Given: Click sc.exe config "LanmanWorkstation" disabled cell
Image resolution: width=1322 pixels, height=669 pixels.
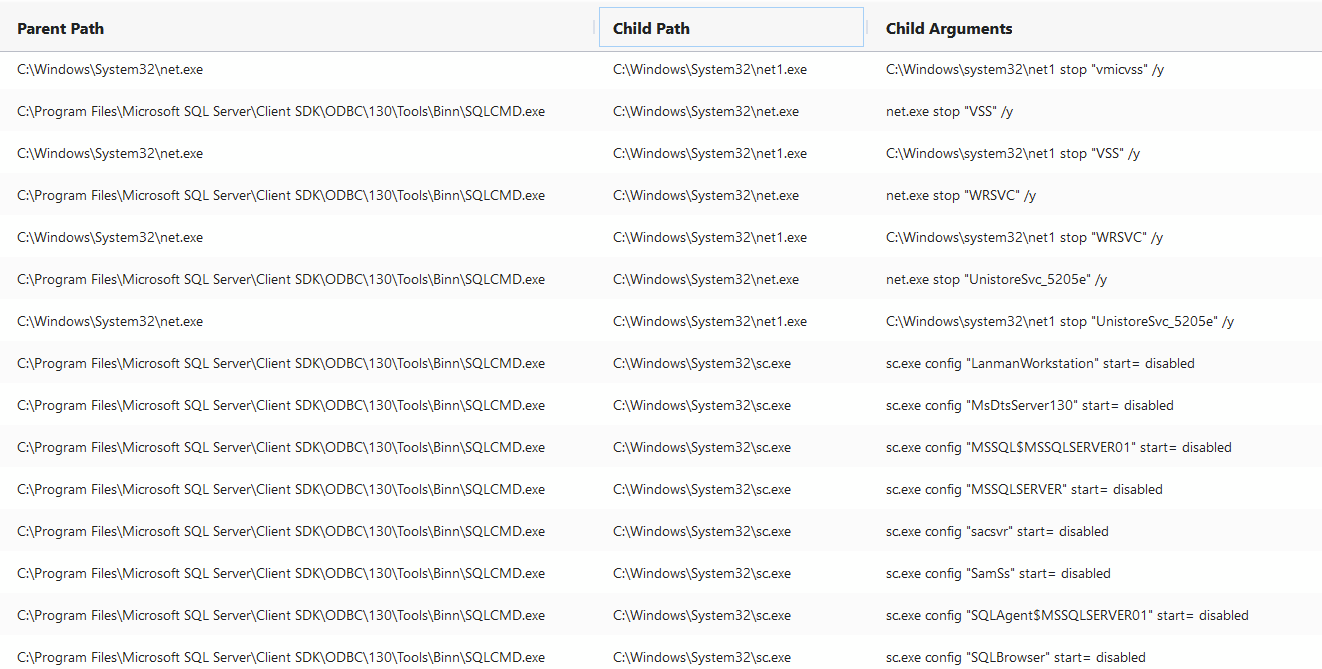Looking at the screenshot, I should coord(1040,364).
